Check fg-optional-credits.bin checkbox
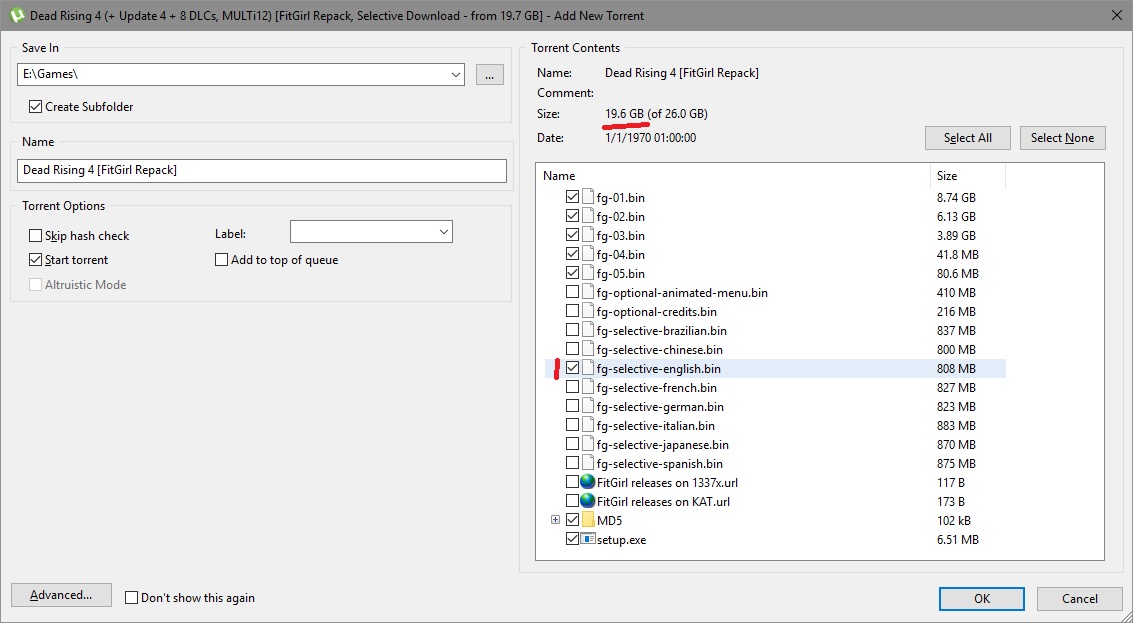Screen dimensions: 1133x623 572,312
